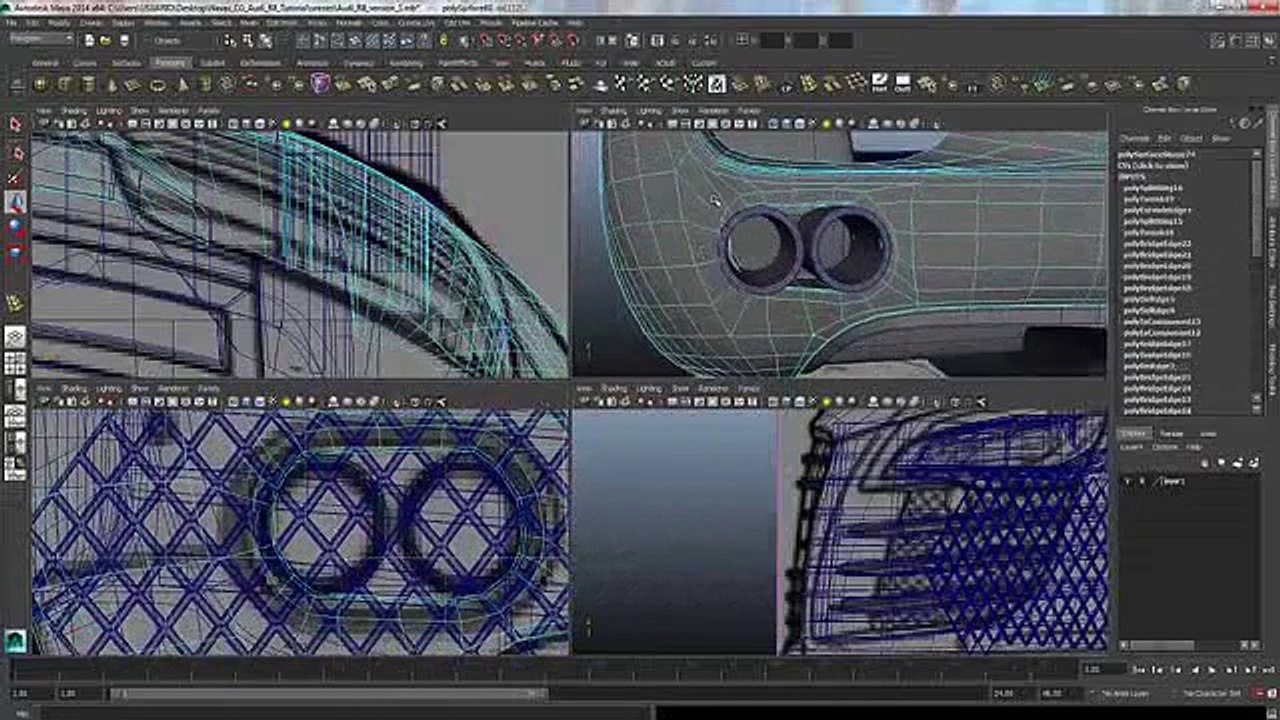The image size is (1280, 720).
Task: Create a polygon sphere from shelf
Action: click(x=41, y=84)
